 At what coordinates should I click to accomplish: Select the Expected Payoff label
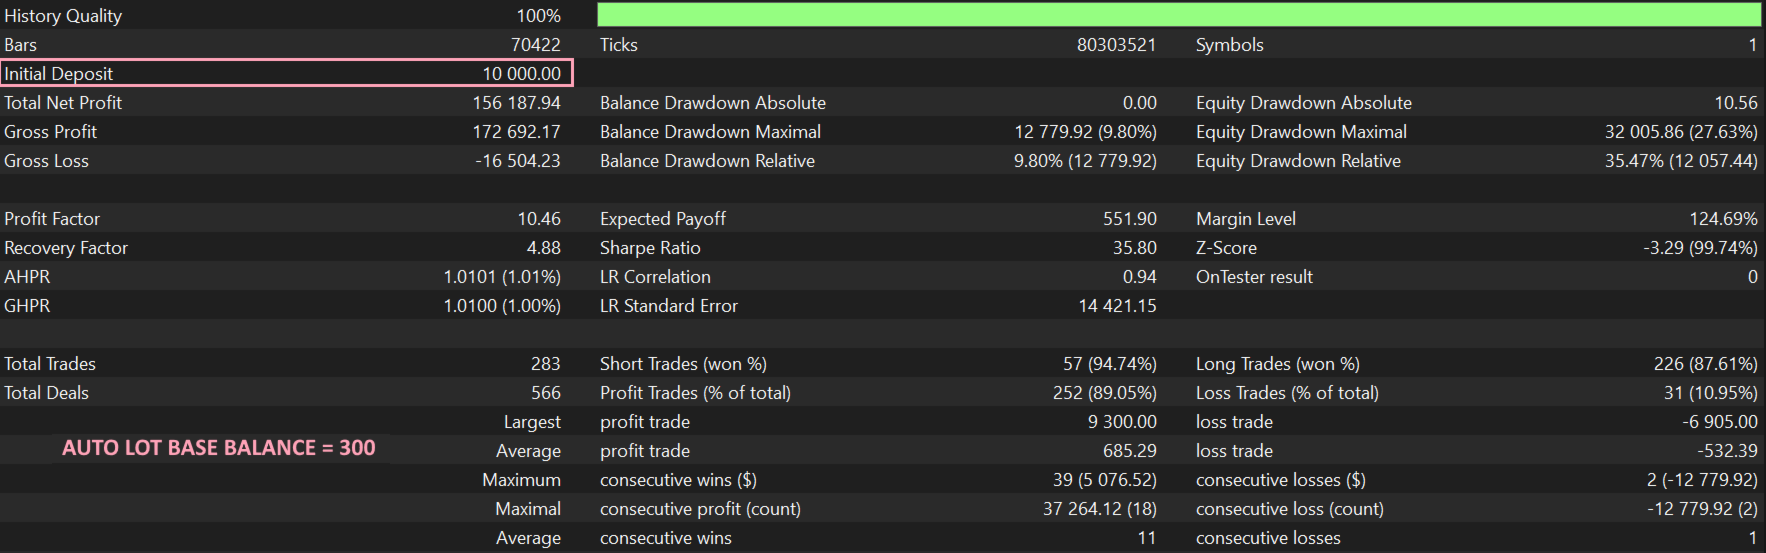[663, 219]
